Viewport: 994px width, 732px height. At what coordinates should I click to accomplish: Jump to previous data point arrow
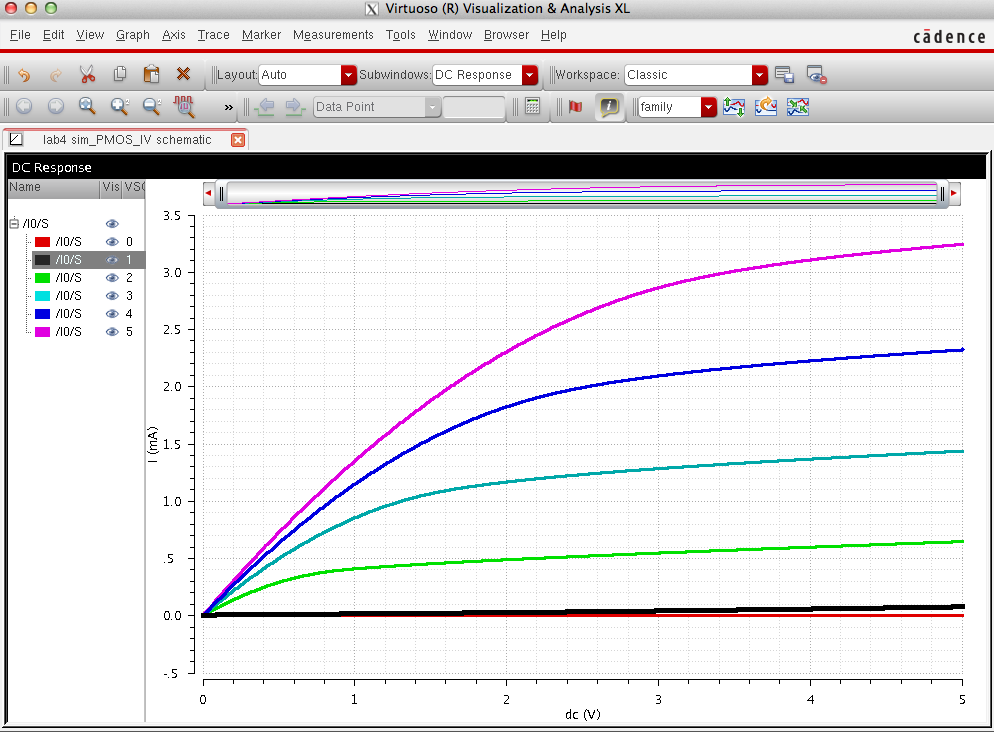click(x=266, y=106)
